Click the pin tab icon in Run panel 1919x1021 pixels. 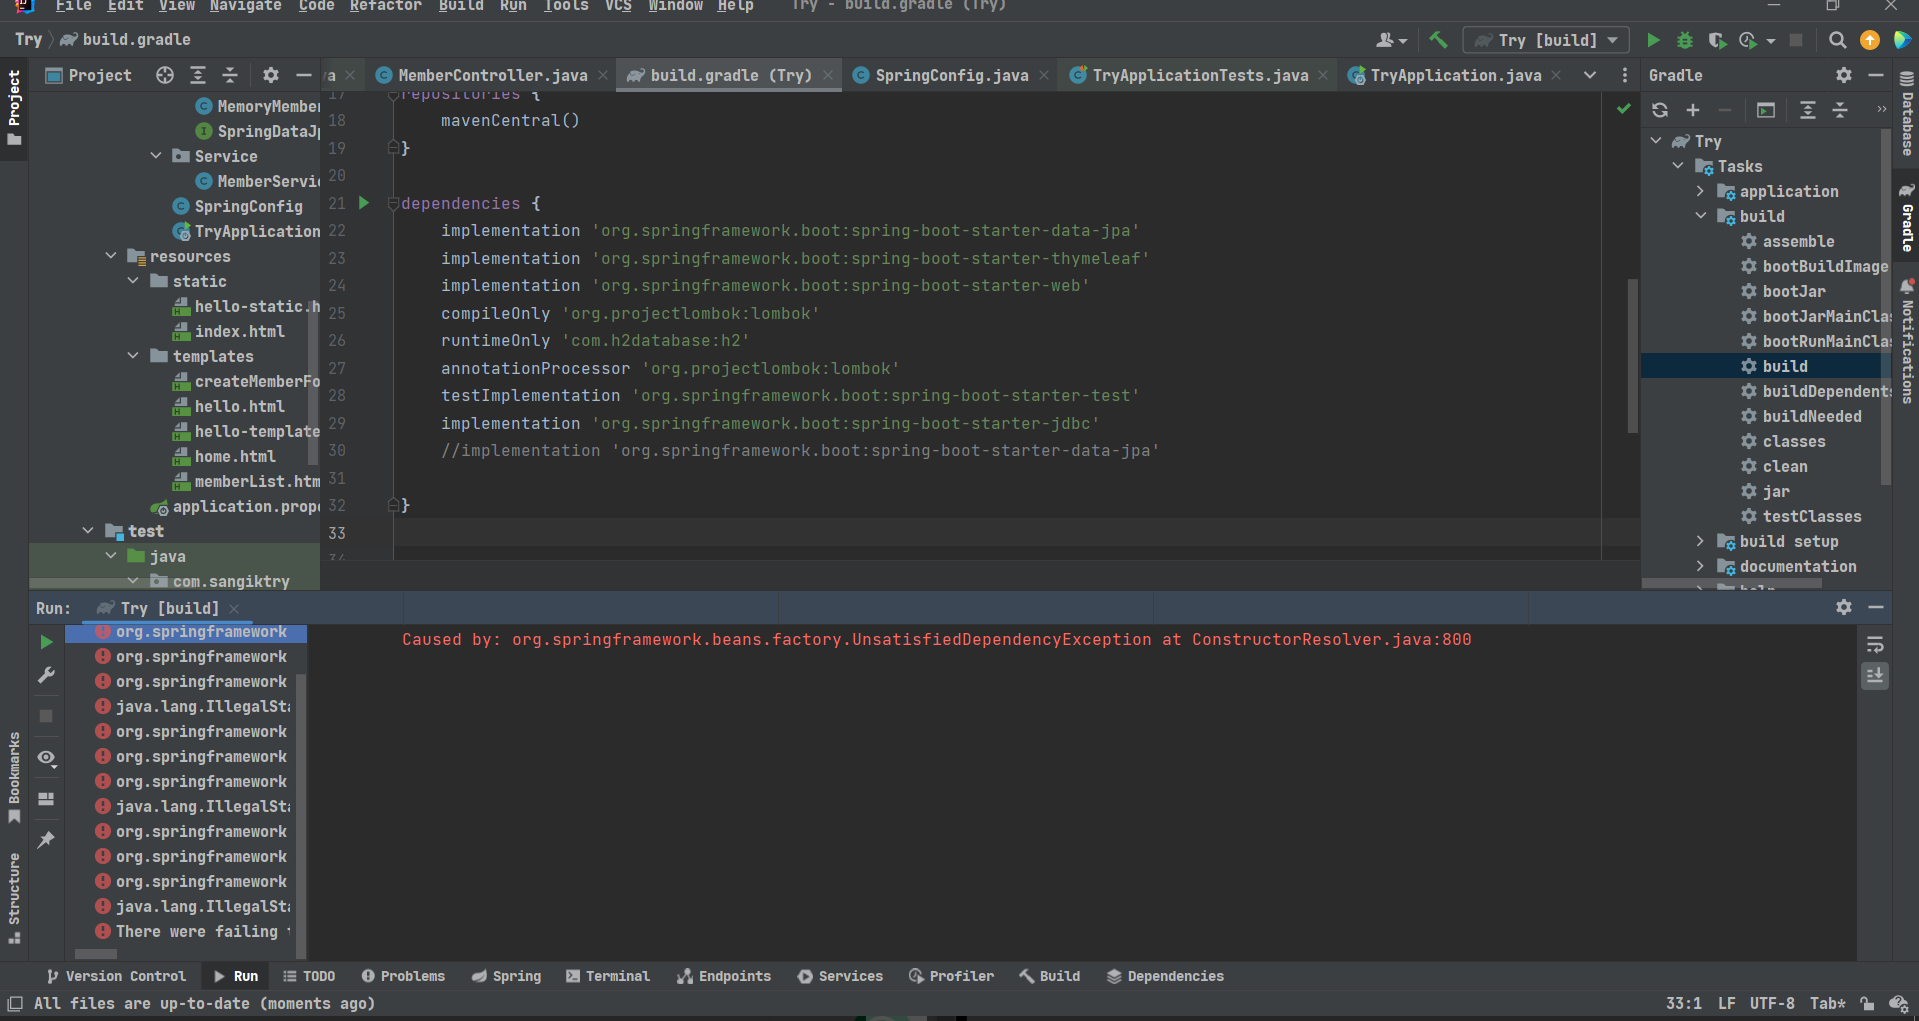tap(46, 840)
